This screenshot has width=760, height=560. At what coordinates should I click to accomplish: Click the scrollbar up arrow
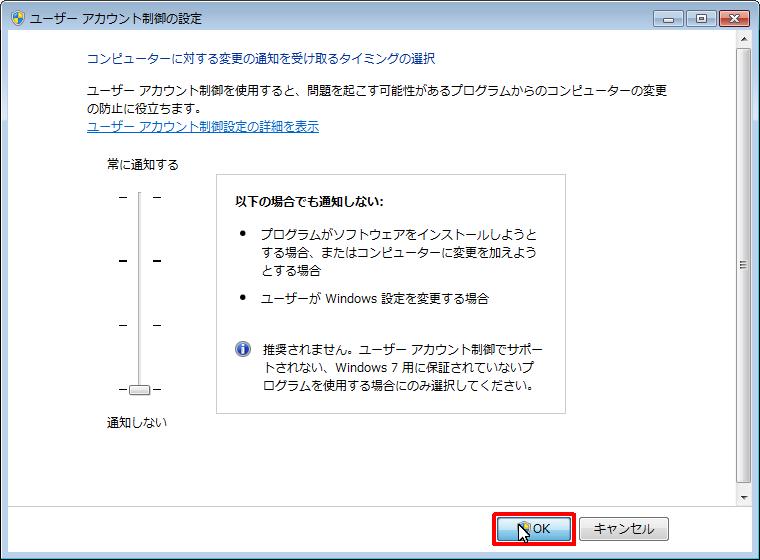click(x=743, y=39)
